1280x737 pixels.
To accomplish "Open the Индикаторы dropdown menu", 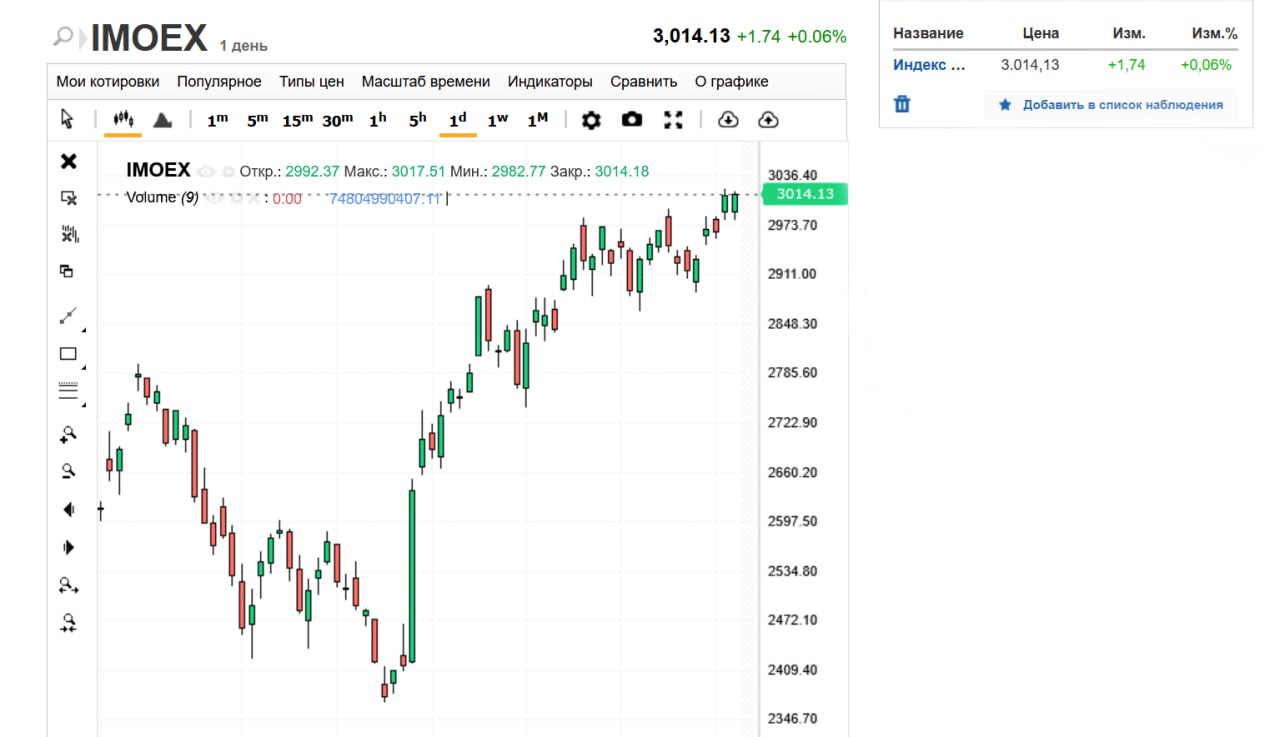I will click(x=550, y=82).
